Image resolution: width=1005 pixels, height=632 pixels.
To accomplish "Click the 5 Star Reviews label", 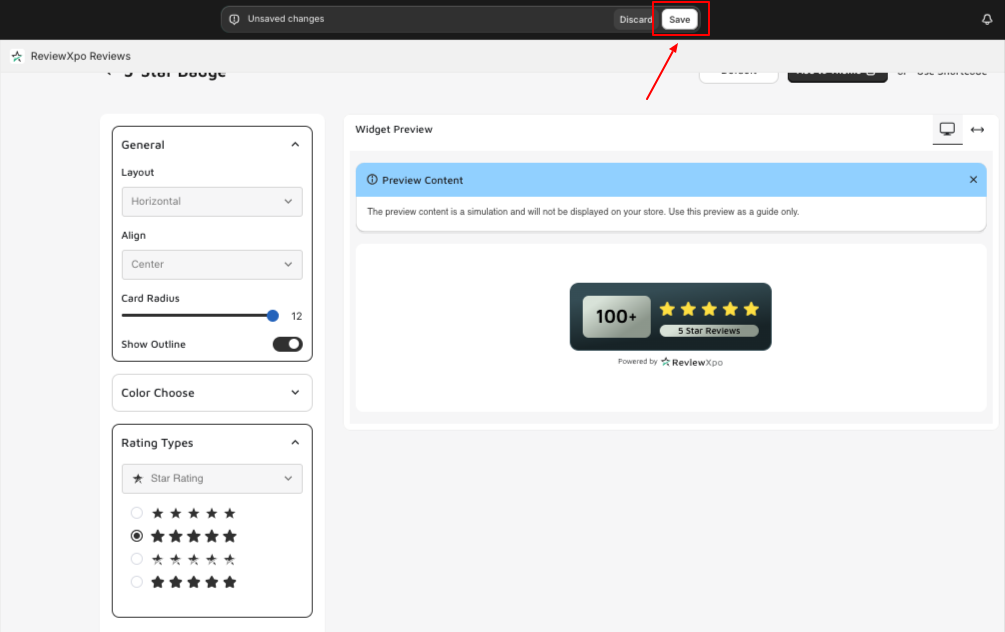I will 709,331.
